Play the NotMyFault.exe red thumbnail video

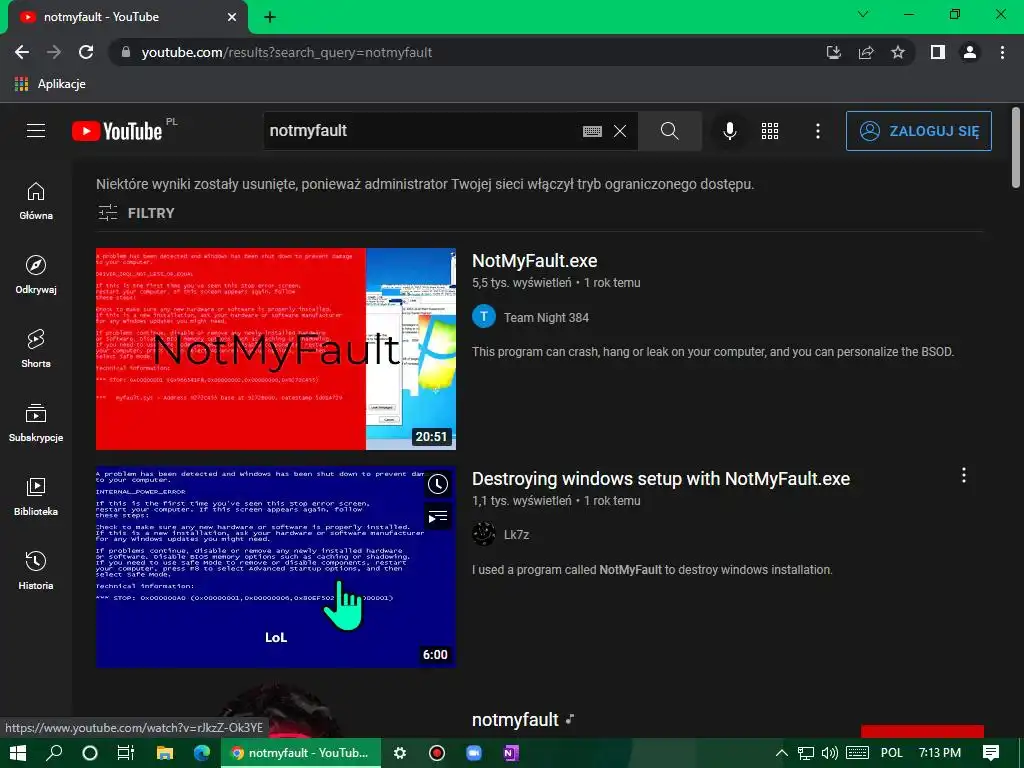point(276,349)
